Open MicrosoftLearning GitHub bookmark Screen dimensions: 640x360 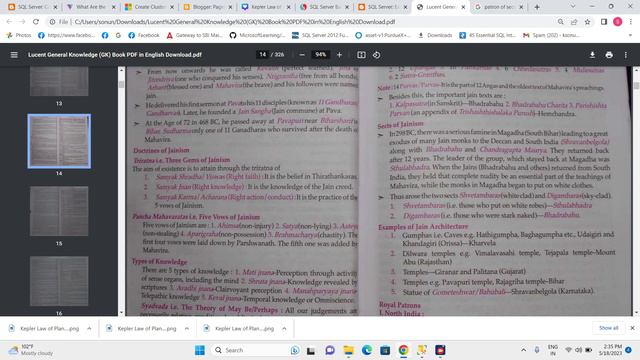(x=257, y=36)
